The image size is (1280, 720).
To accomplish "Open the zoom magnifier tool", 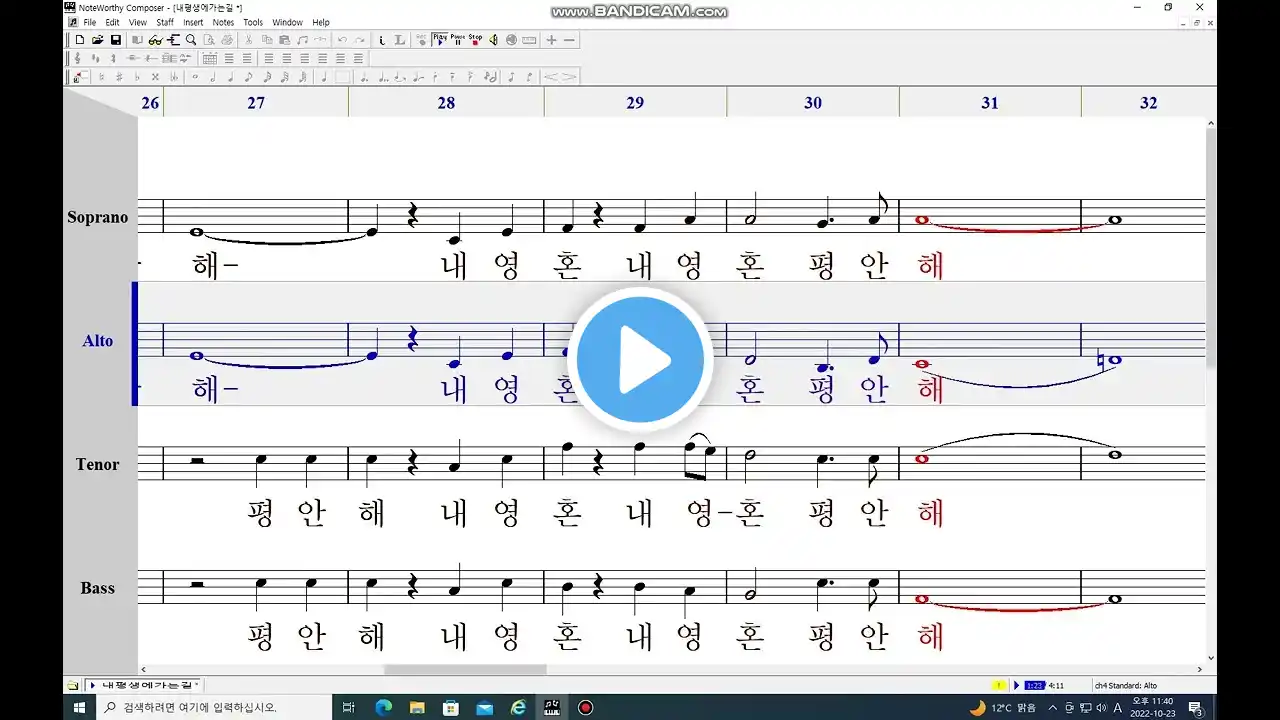I will 191,40.
